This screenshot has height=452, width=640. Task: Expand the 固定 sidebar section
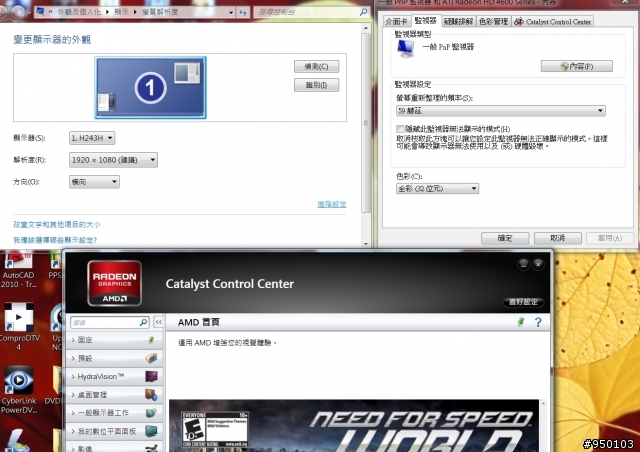click(x=113, y=340)
